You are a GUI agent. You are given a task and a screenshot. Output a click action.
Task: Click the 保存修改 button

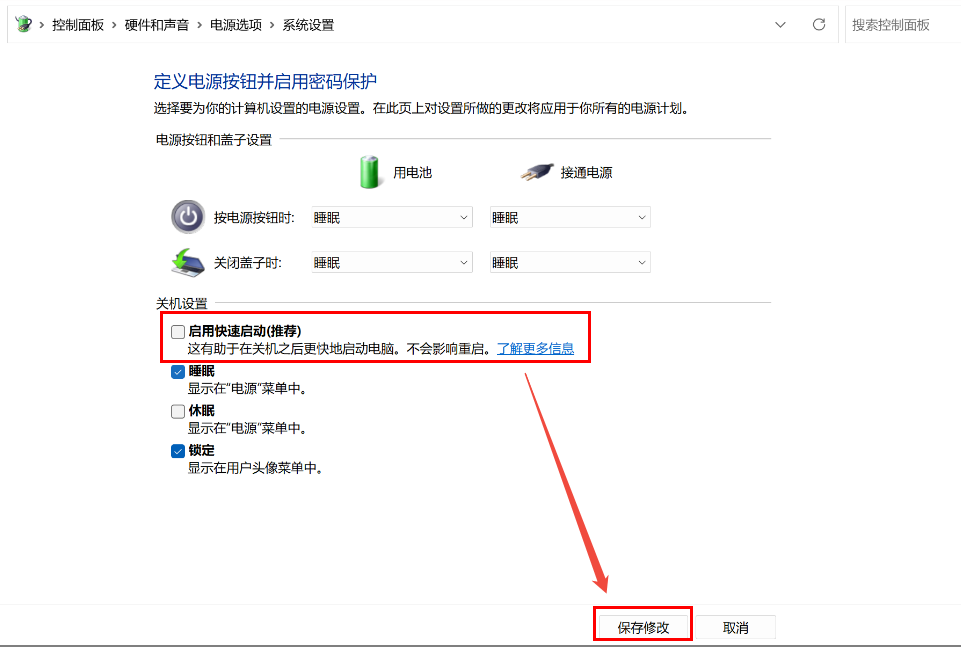click(x=643, y=627)
